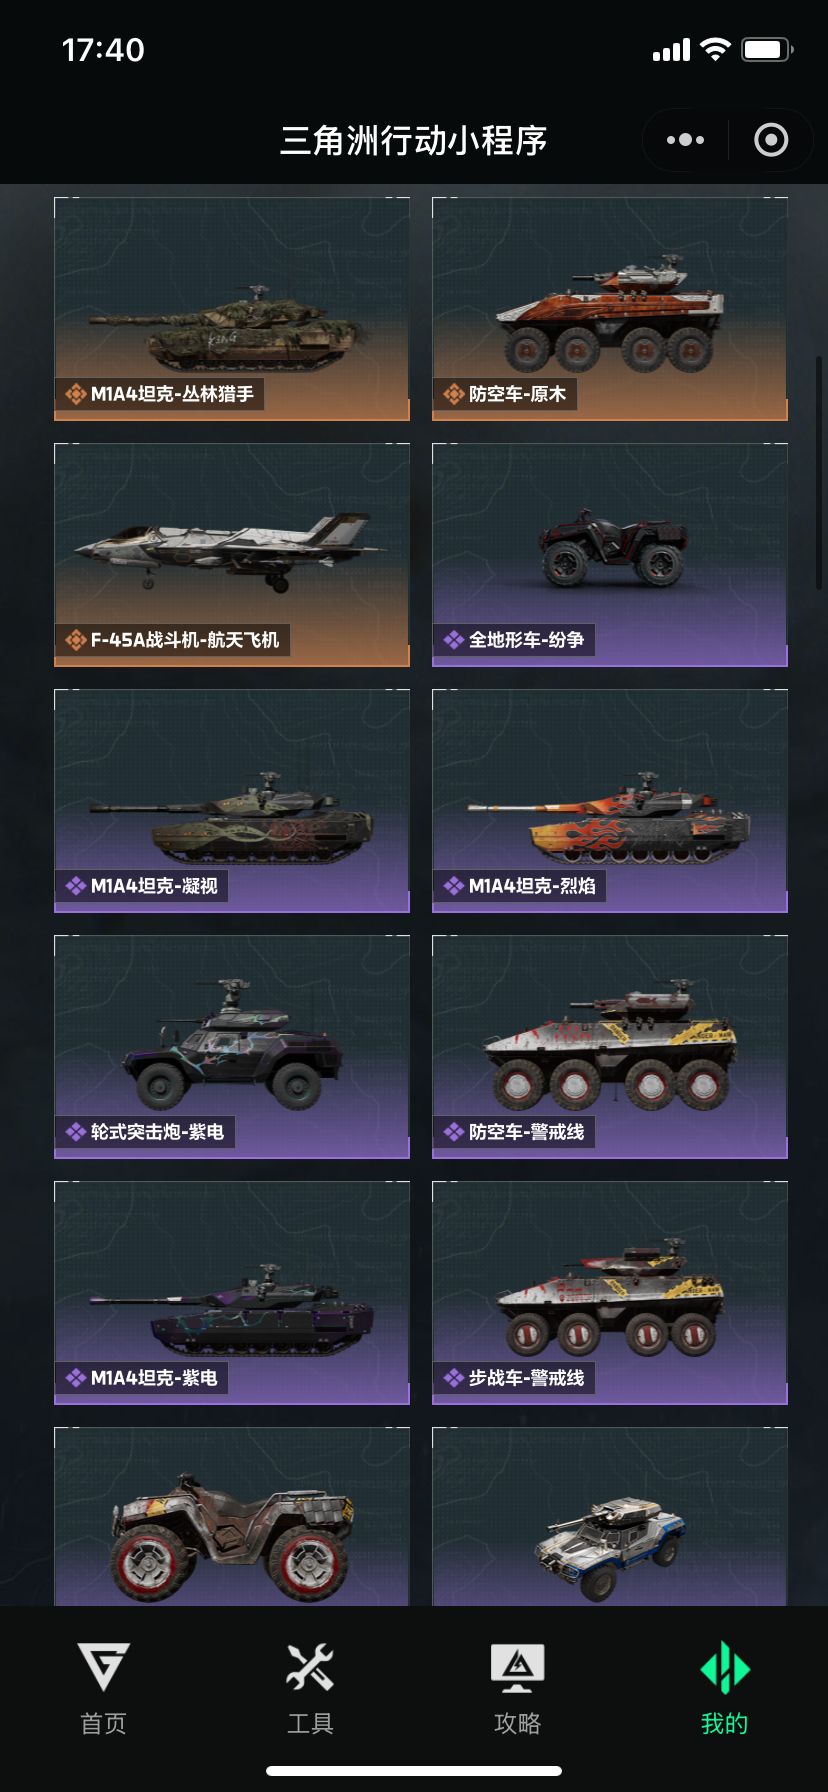Image resolution: width=828 pixels, height=1792 pixels.
Task: Open the 防空车-原木 skin card
Action: pos(610,308)
